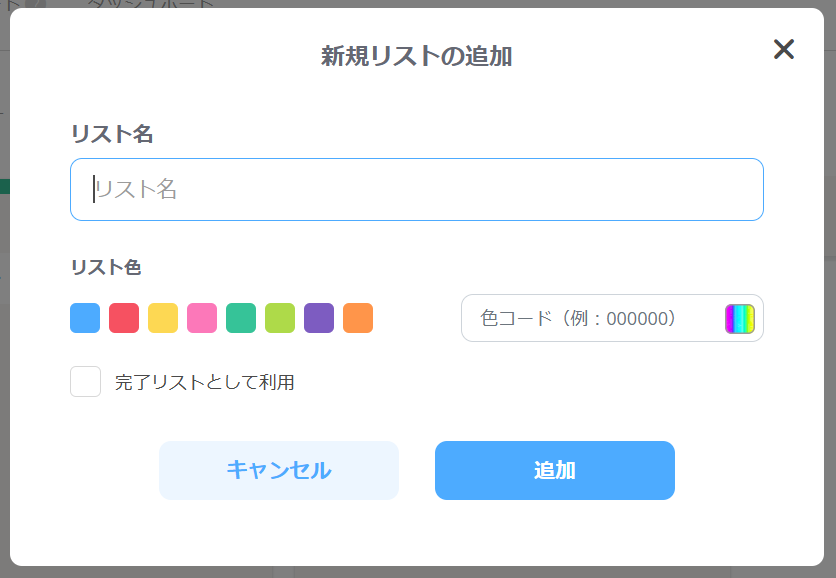Select the teal green list color swatch
836x578 pixels.
[241, 318]
